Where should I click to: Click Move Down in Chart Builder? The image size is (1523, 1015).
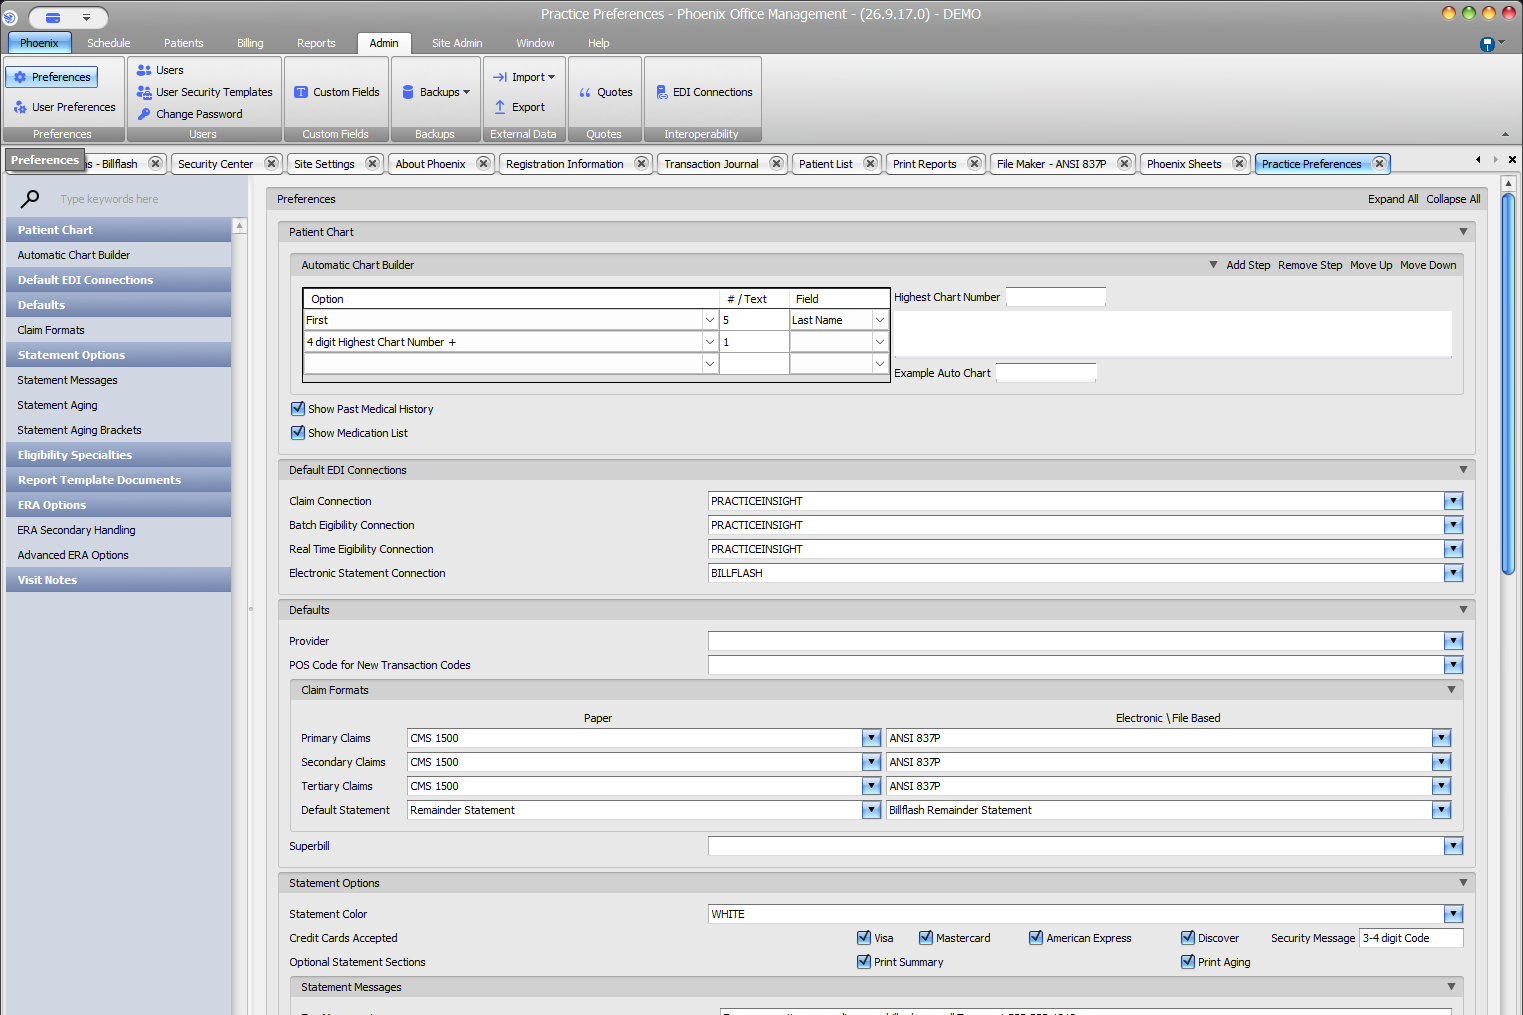pyautogui.click(x=1428, y=265)
